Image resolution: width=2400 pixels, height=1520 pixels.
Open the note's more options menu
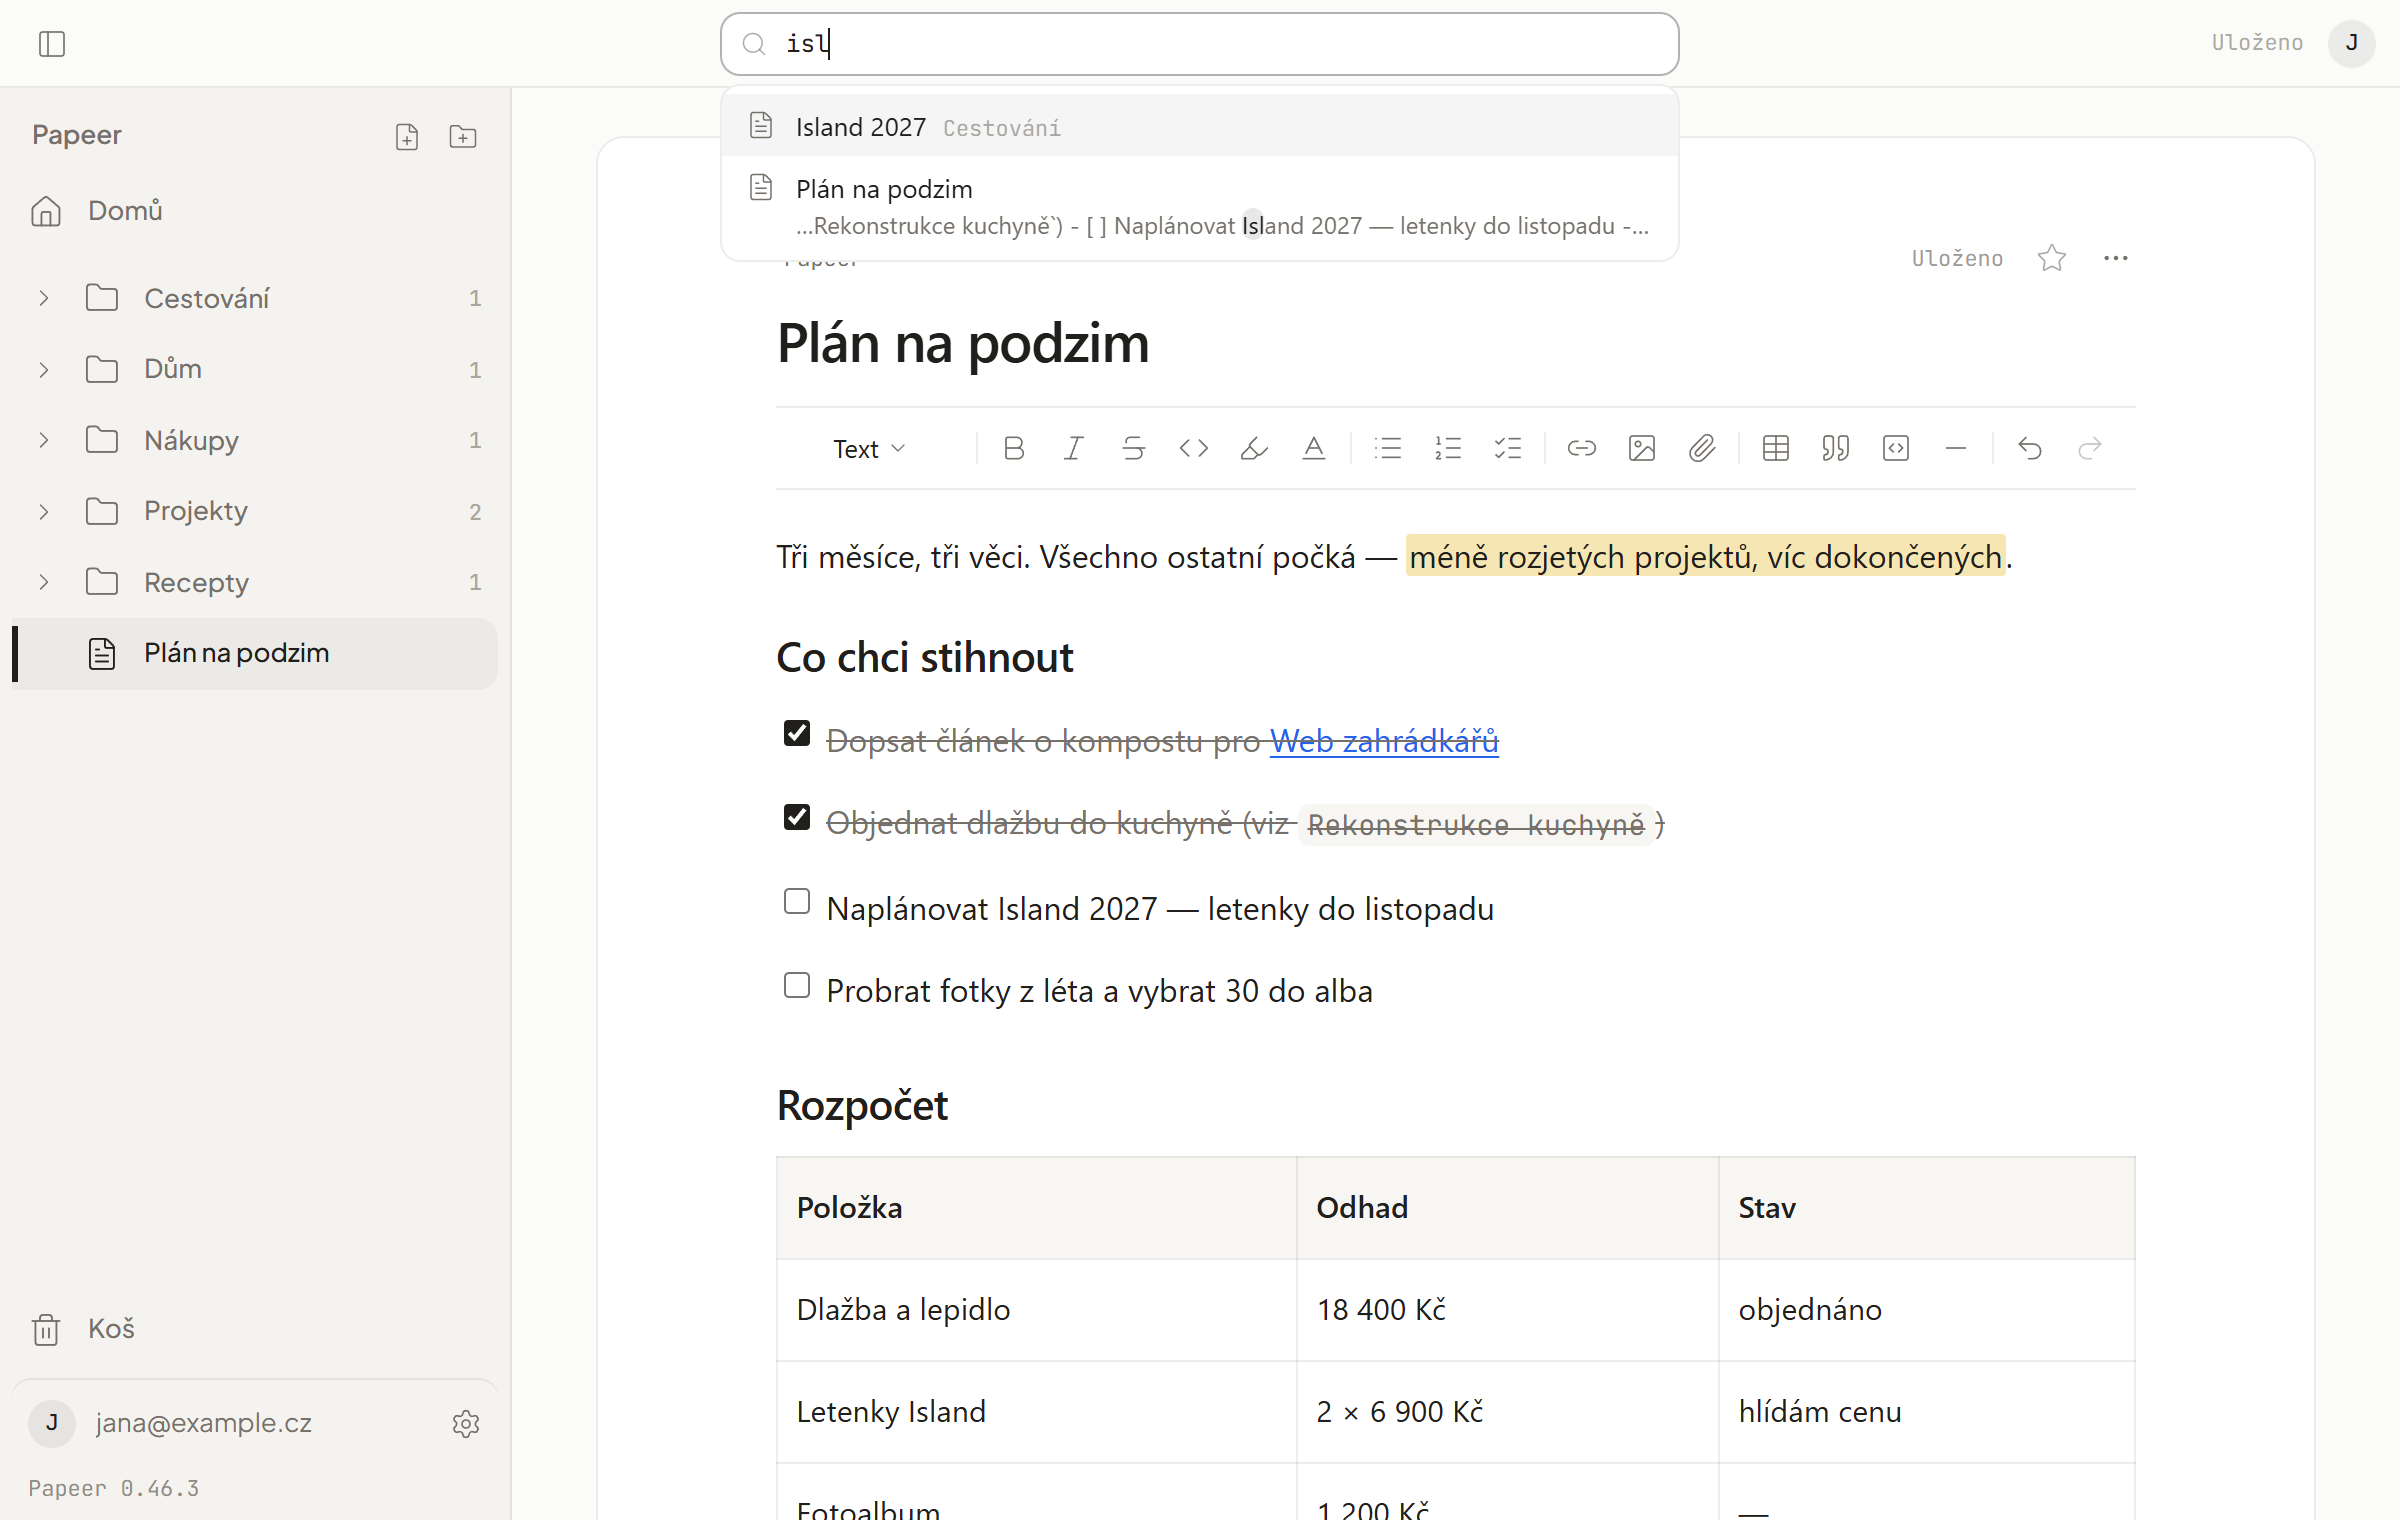click(2116, 258)
